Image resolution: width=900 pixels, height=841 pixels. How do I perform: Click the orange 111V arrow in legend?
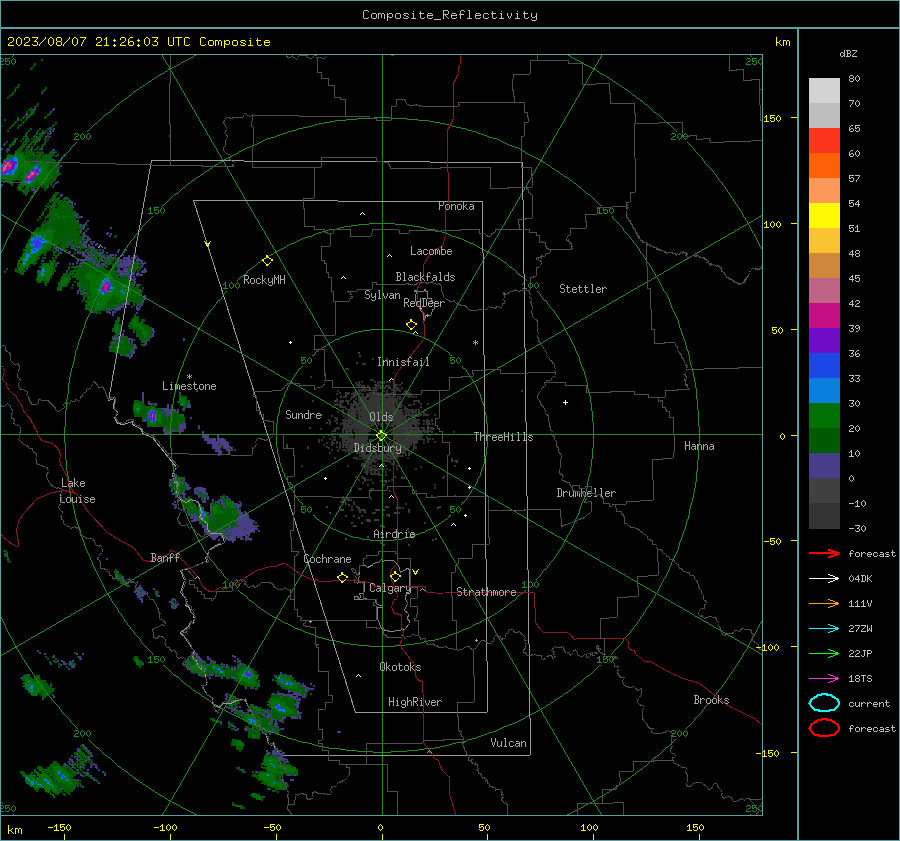(x=824, y=603)
